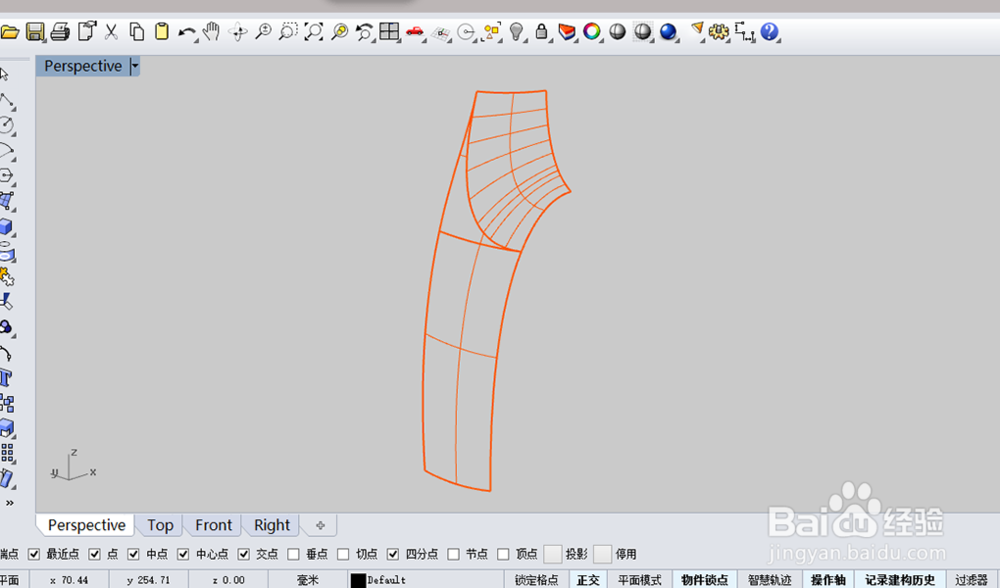Viewport: 1000px width, 588px height.
Task: Switch to the Right viewport tab
Action: [x=272, y=525]
